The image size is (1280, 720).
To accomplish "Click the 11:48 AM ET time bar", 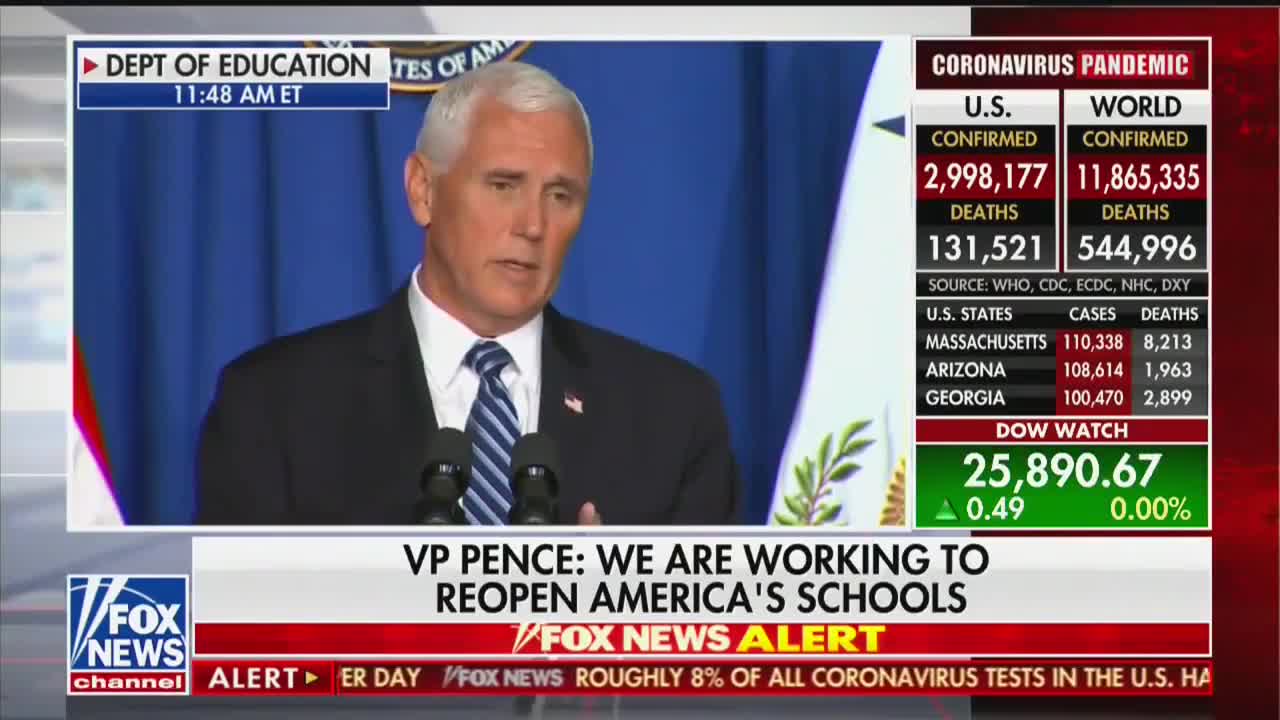I will [x=233, y=95].
